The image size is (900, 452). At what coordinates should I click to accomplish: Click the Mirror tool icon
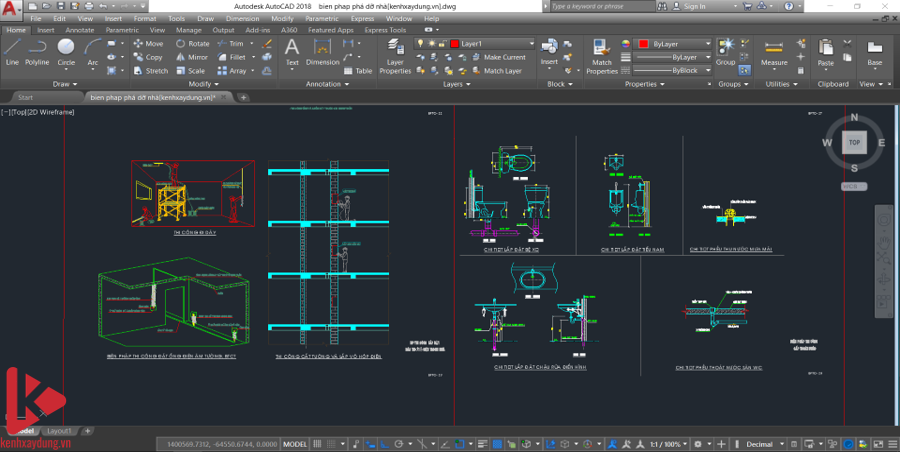[182, 57]
